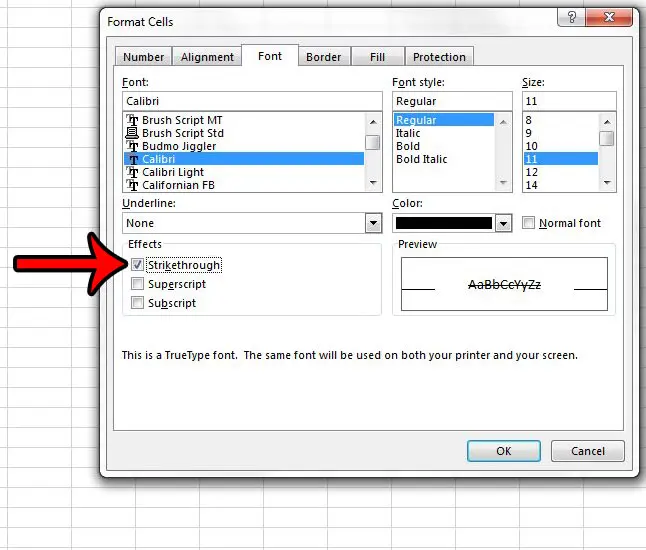The height and width of the screenshot is (550, 646).
Task: Click the Font name input field
Action: point(252,101)
